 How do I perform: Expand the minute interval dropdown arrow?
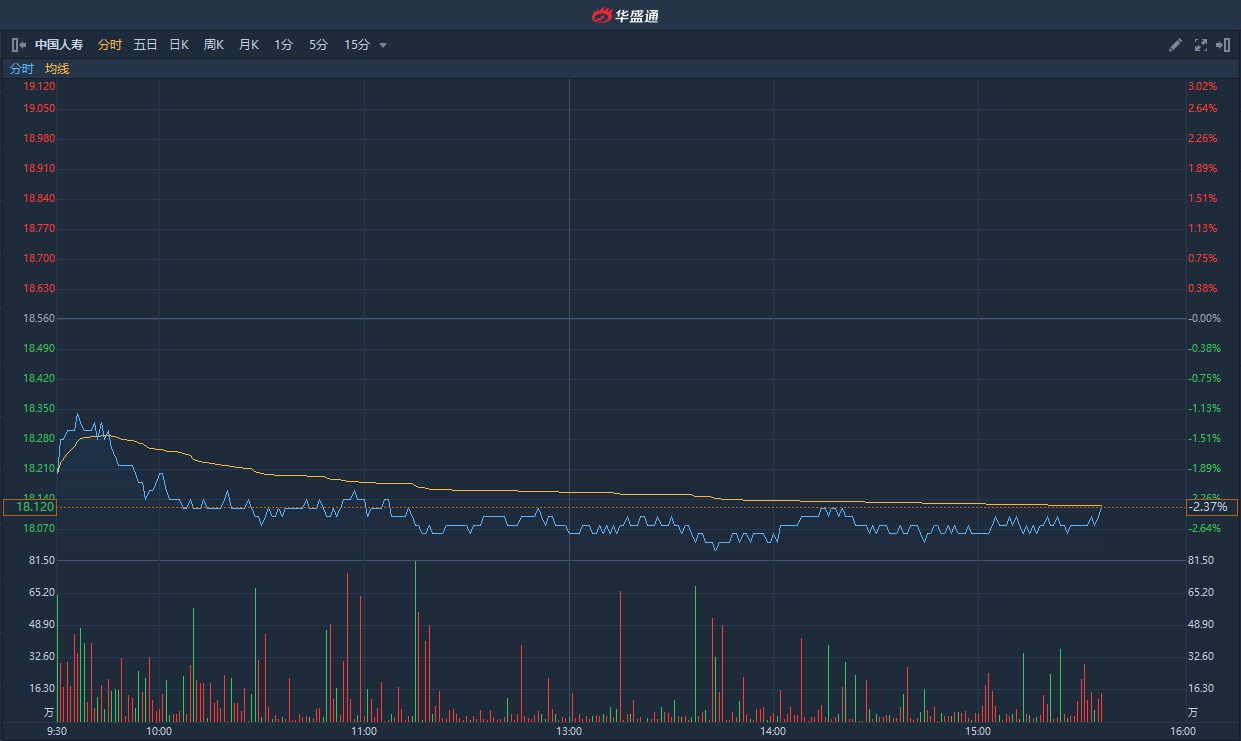click(x=383, y=45)
